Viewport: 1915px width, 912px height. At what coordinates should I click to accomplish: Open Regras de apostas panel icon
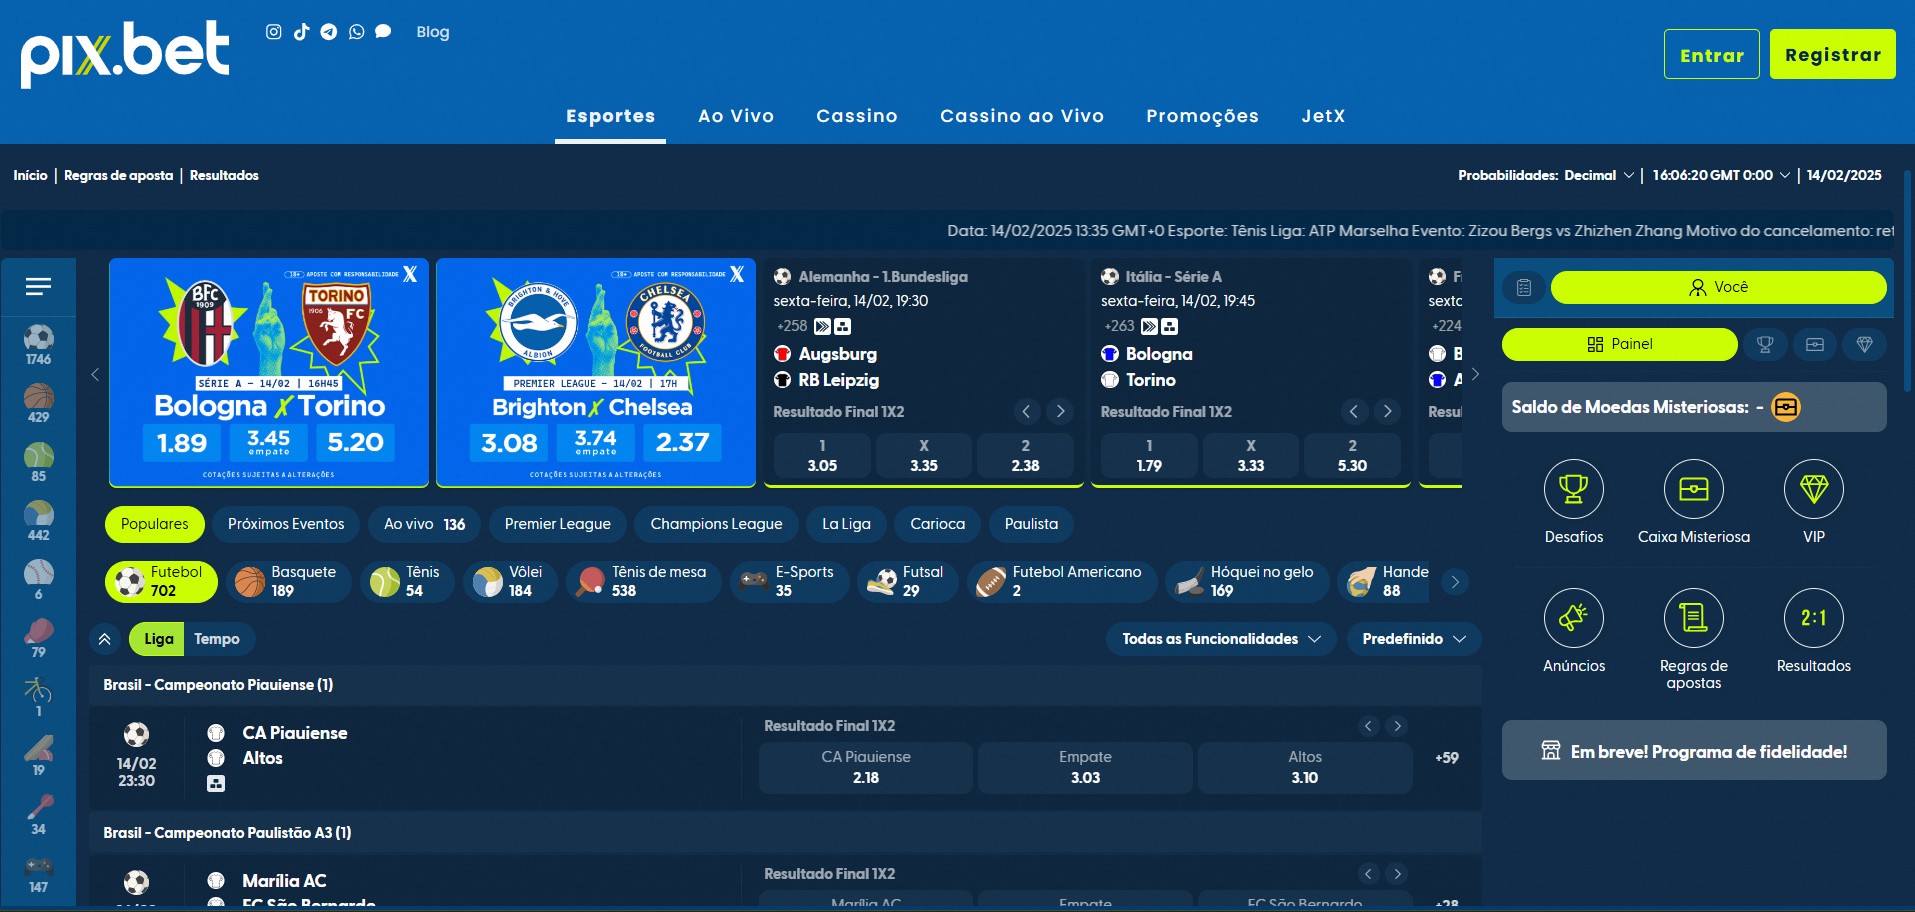coord(1693,618)
